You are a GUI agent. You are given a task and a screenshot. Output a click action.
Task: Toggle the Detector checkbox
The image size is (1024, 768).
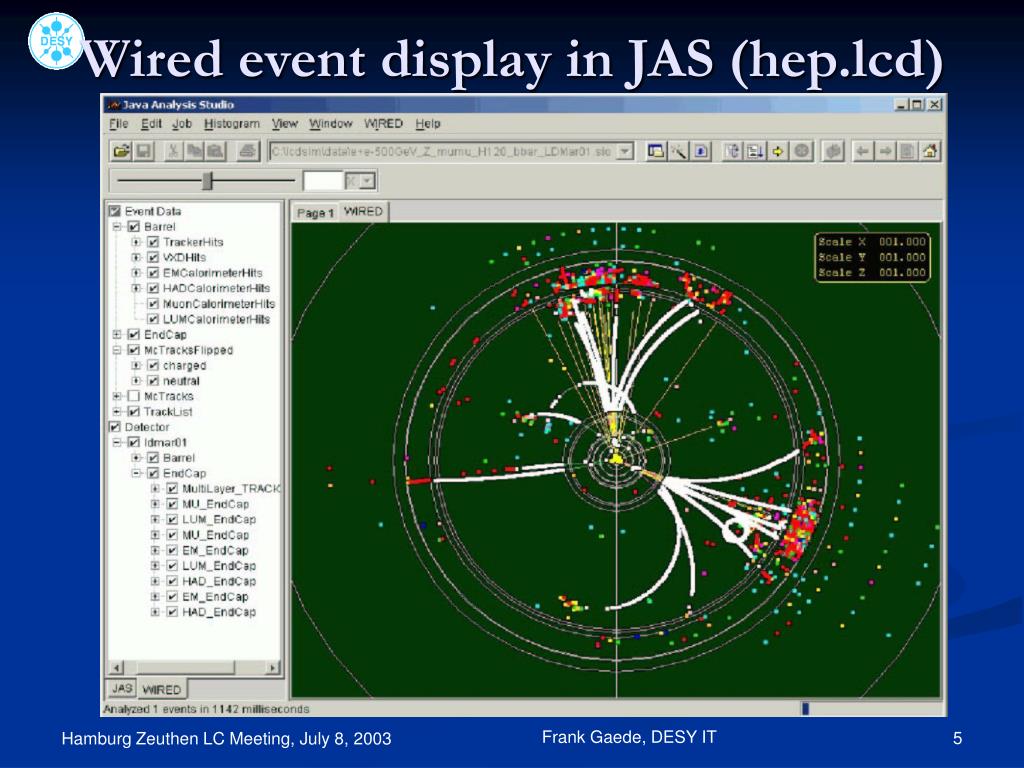115,427
